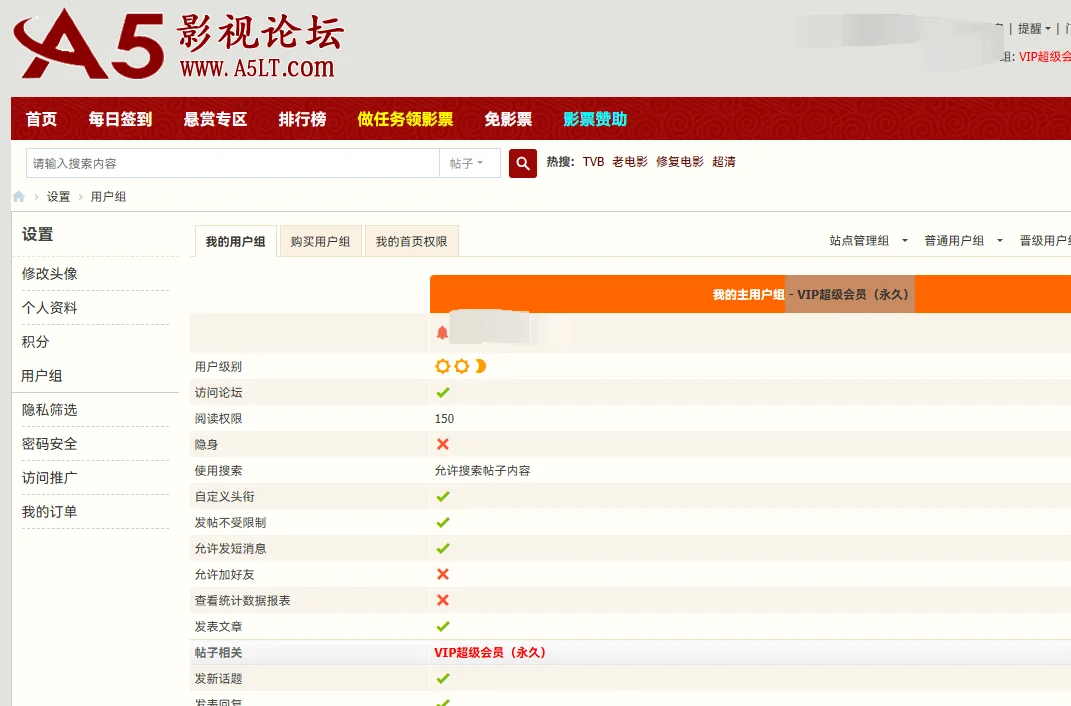Click the green check in 访问论坛 row
The width and height of the screenshot is (1071, 706).
click(x=443, y=393)
